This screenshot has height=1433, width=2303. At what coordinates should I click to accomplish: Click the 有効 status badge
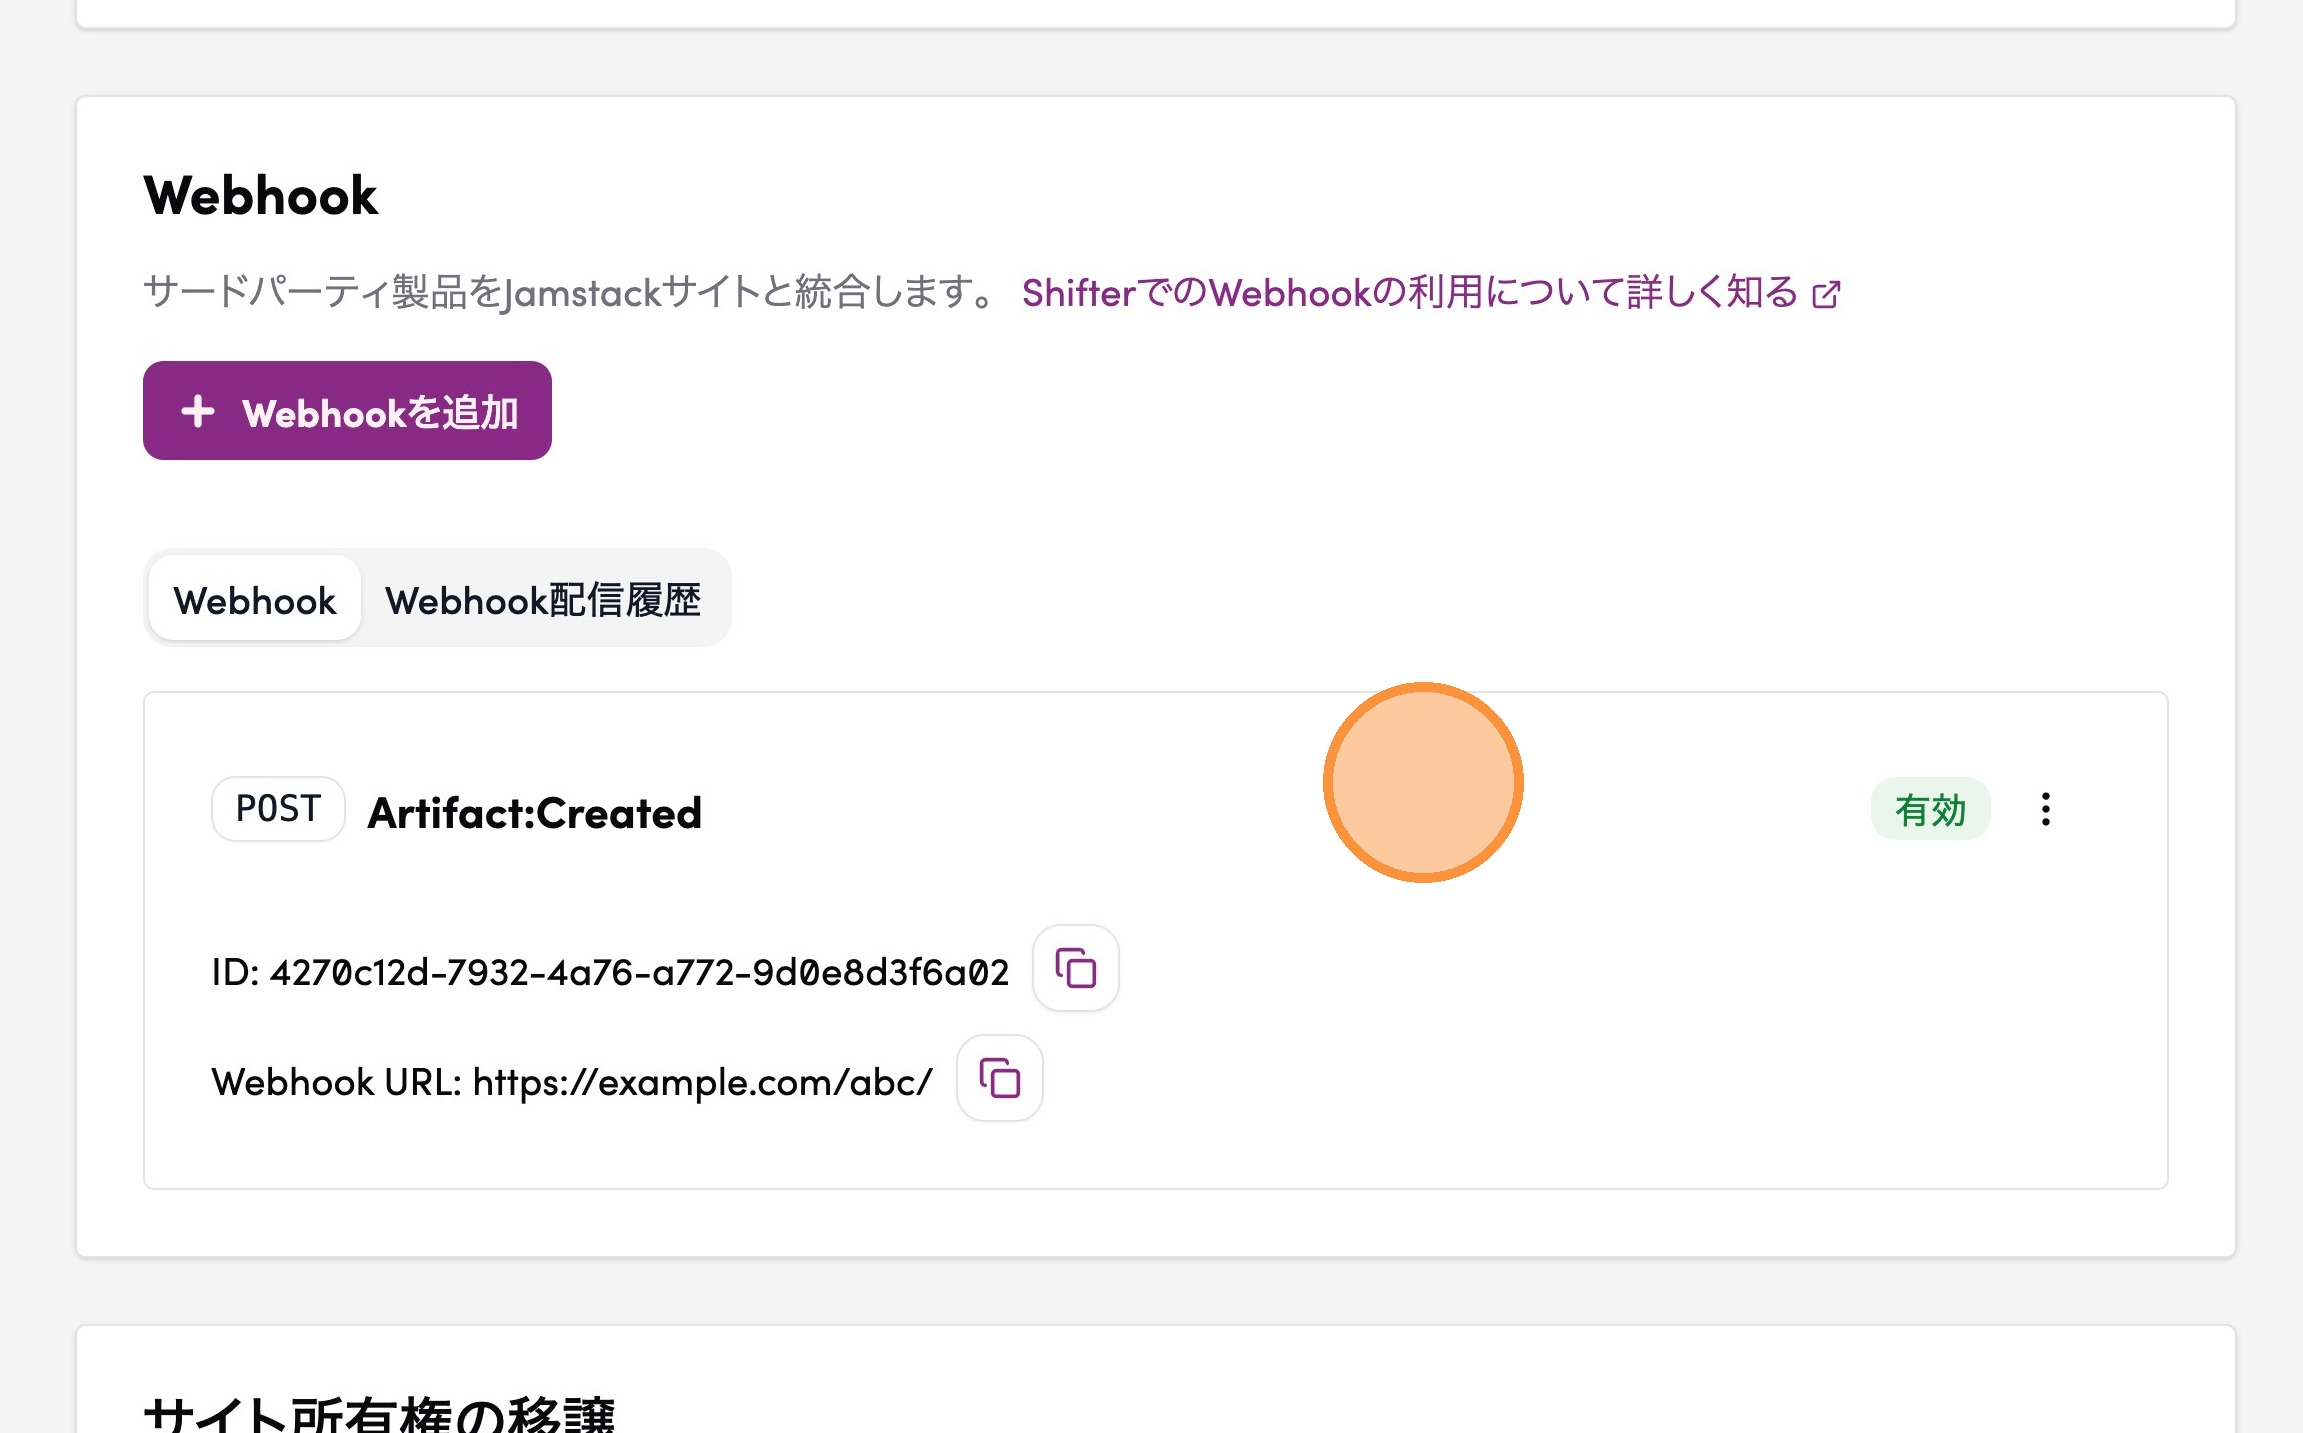pos(1929,809)
